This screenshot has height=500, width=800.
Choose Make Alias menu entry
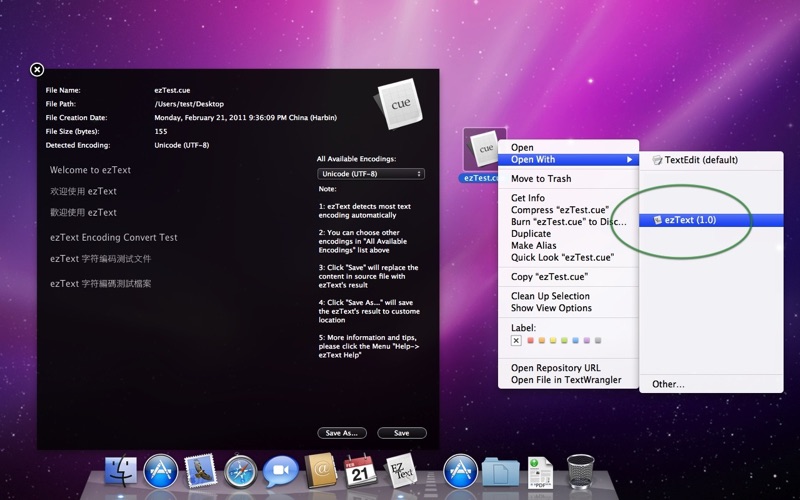point(568,245)
